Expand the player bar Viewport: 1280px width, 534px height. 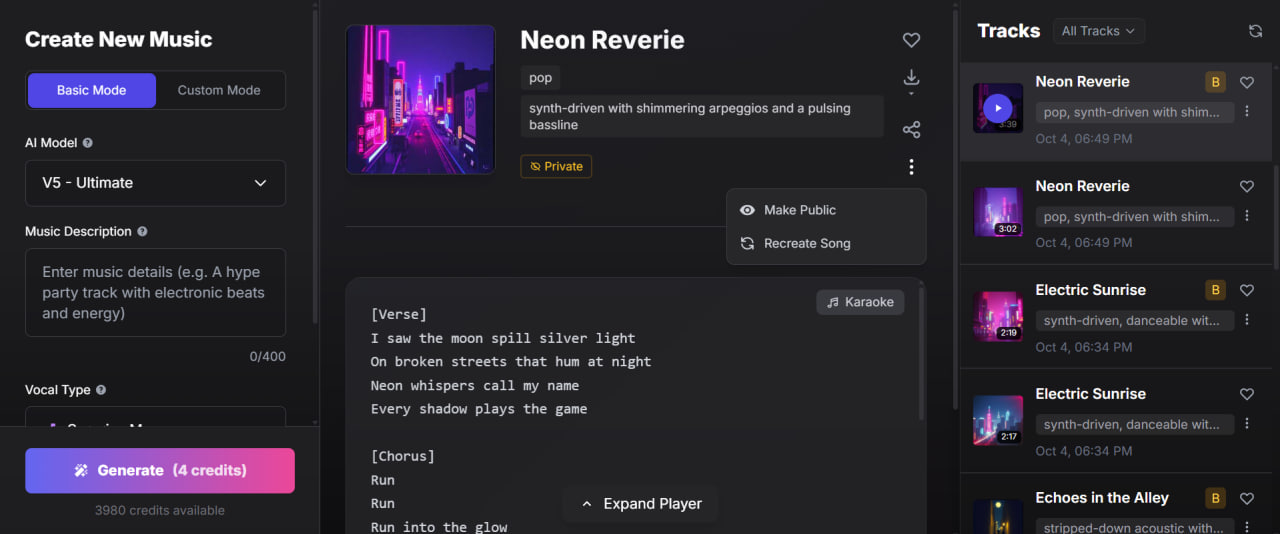click(x=641, y=504)
